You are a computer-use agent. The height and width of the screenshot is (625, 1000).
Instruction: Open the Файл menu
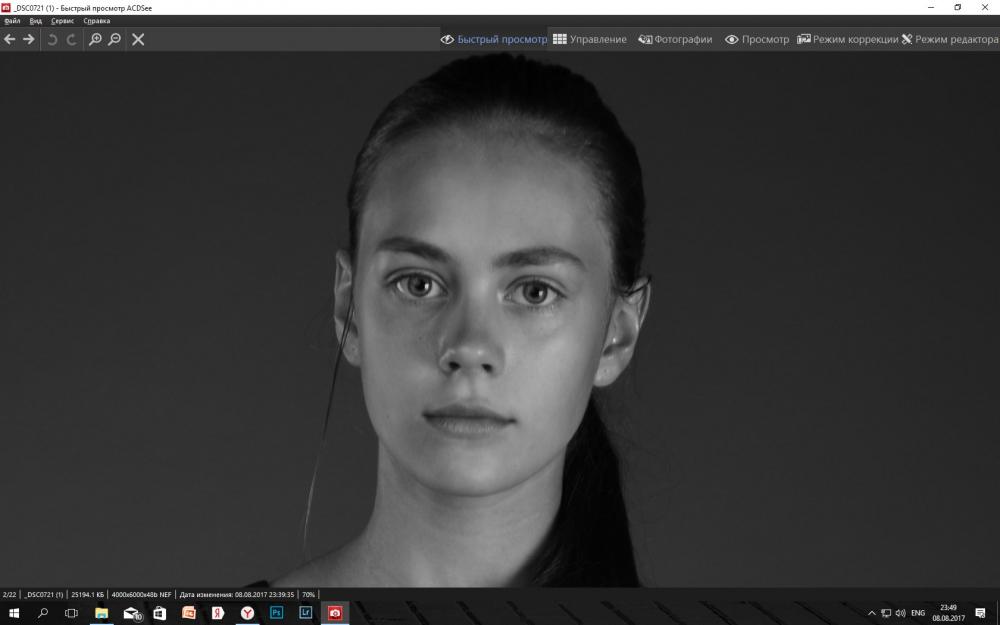point(12,21)
